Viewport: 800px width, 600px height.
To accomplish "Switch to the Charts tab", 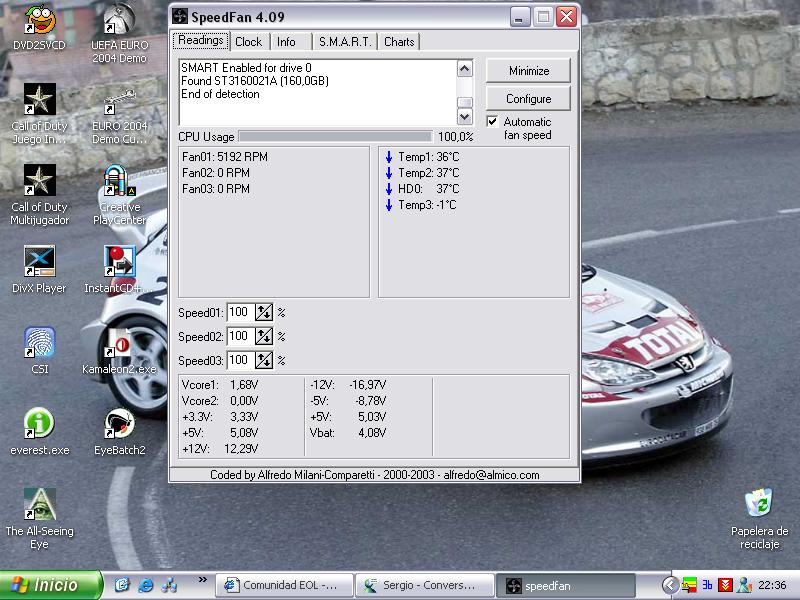I will pyautogui.click(x=399, y=41).
